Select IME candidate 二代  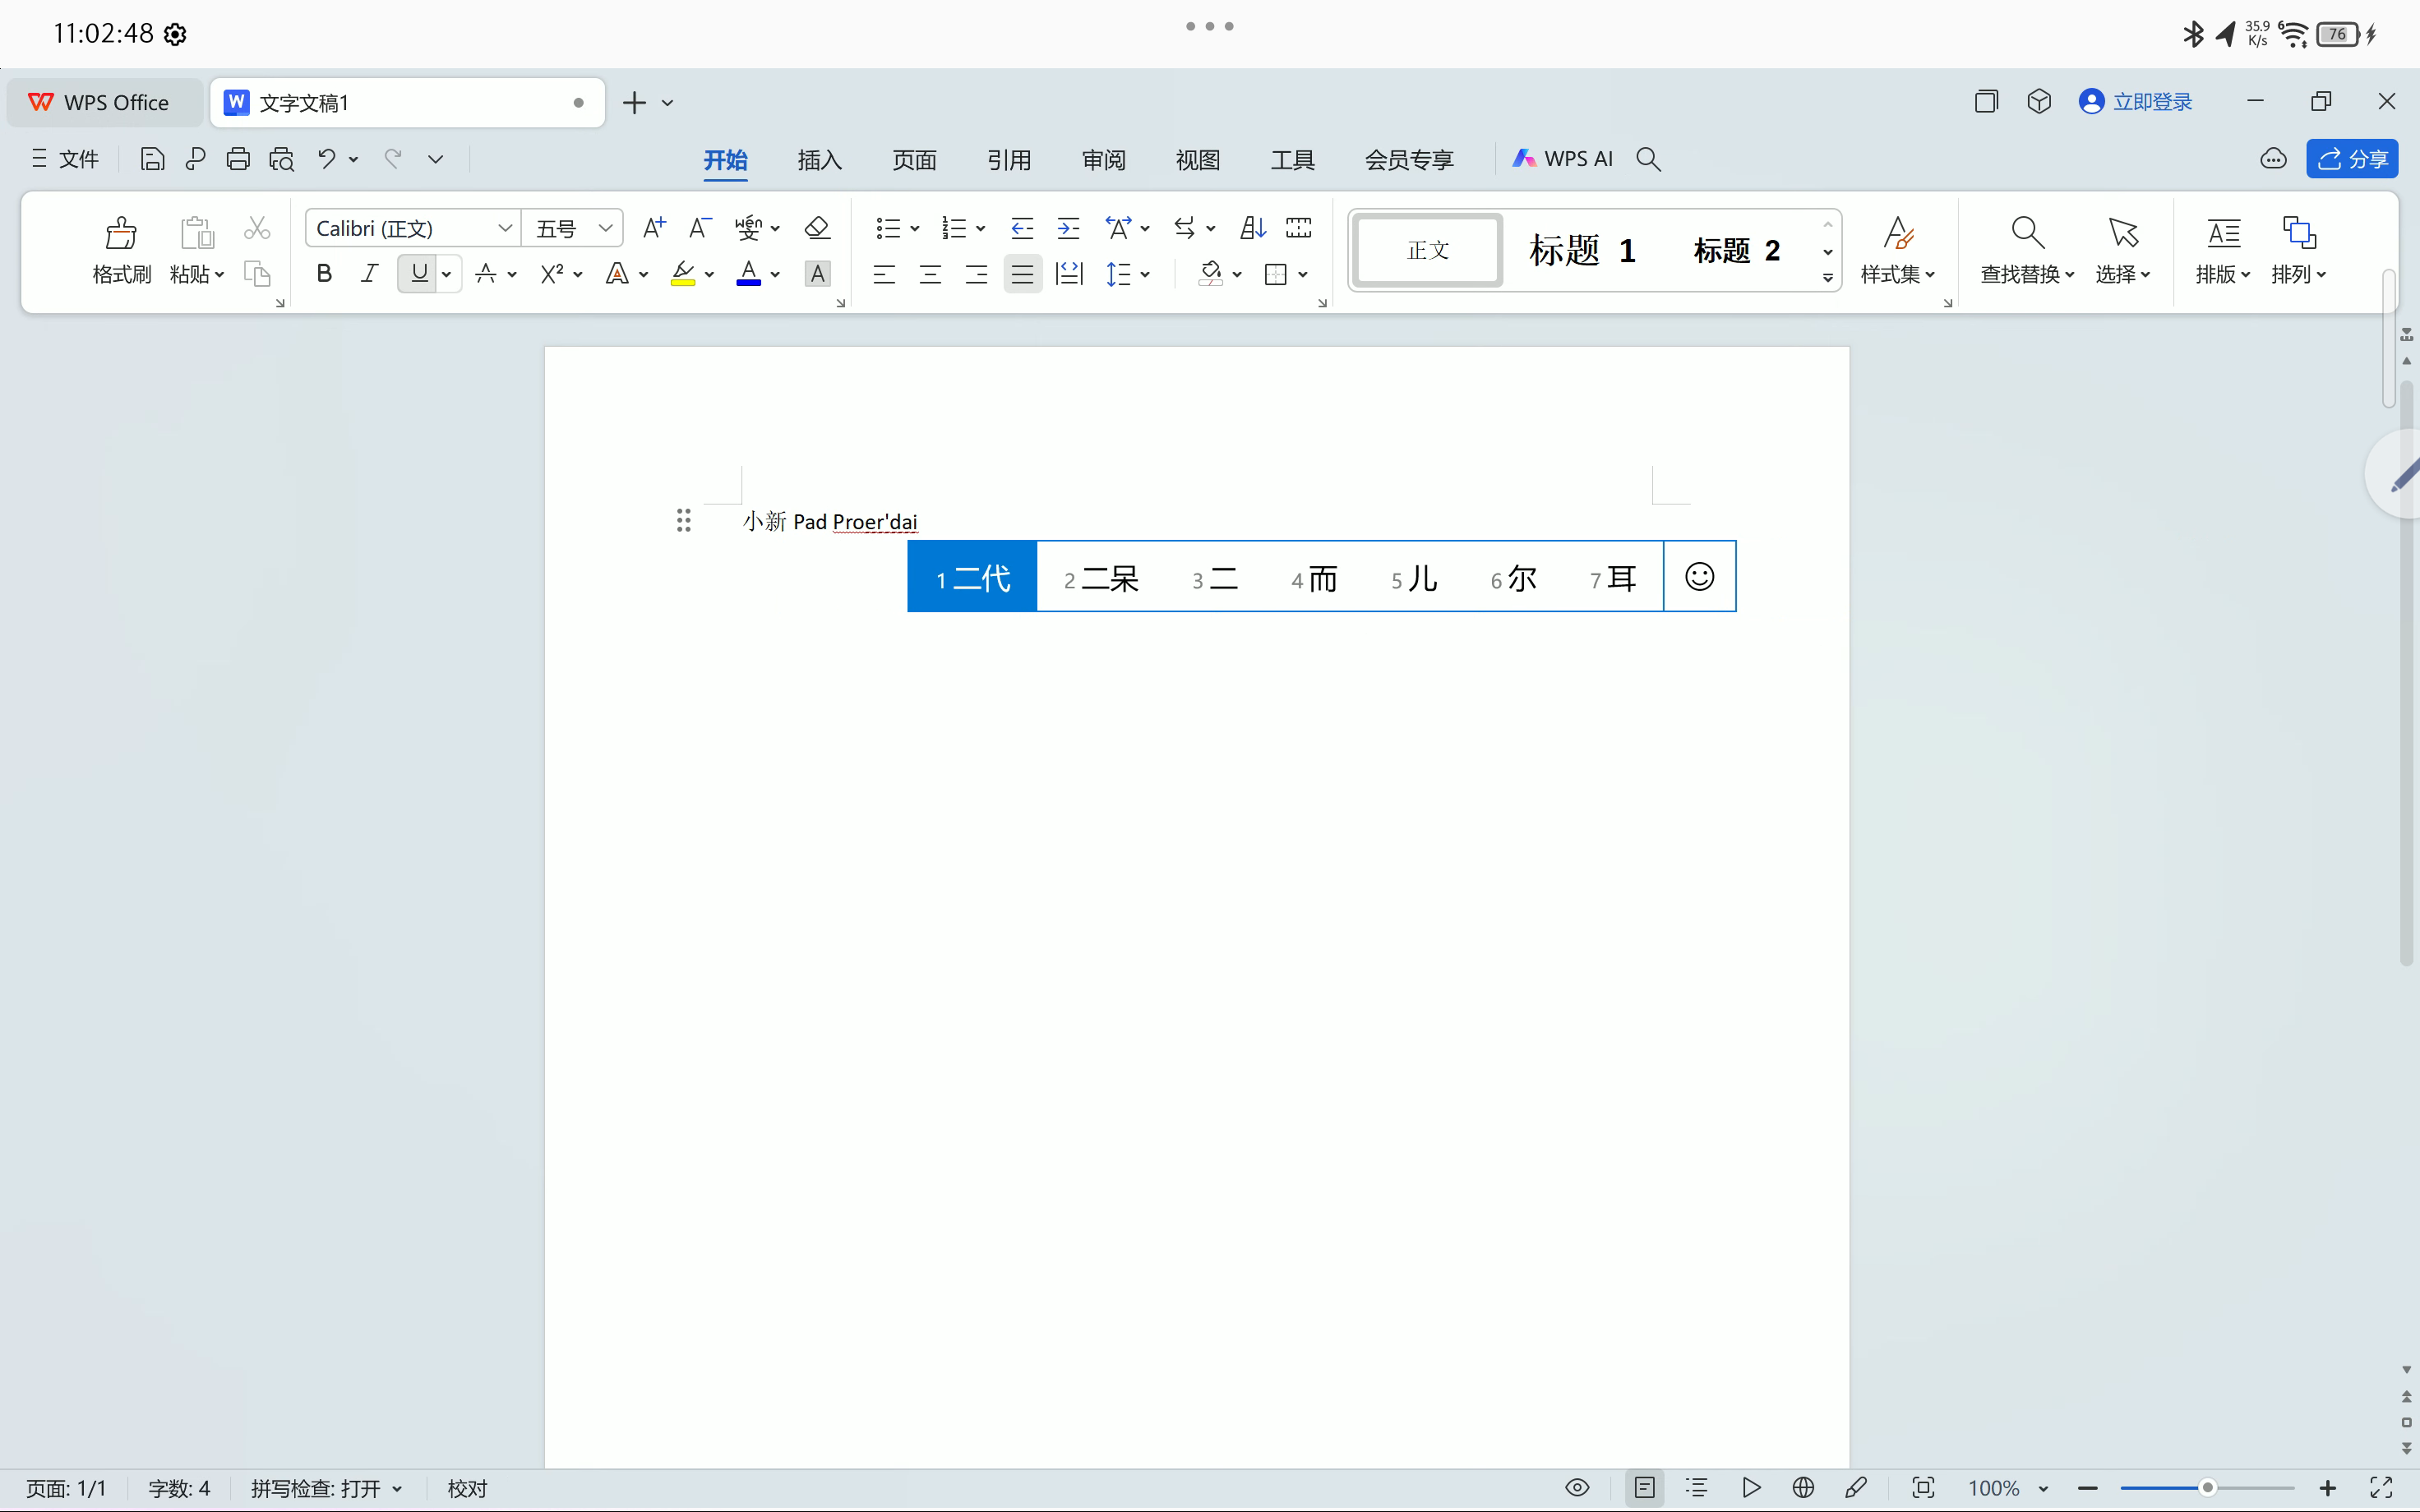(972, 577)
